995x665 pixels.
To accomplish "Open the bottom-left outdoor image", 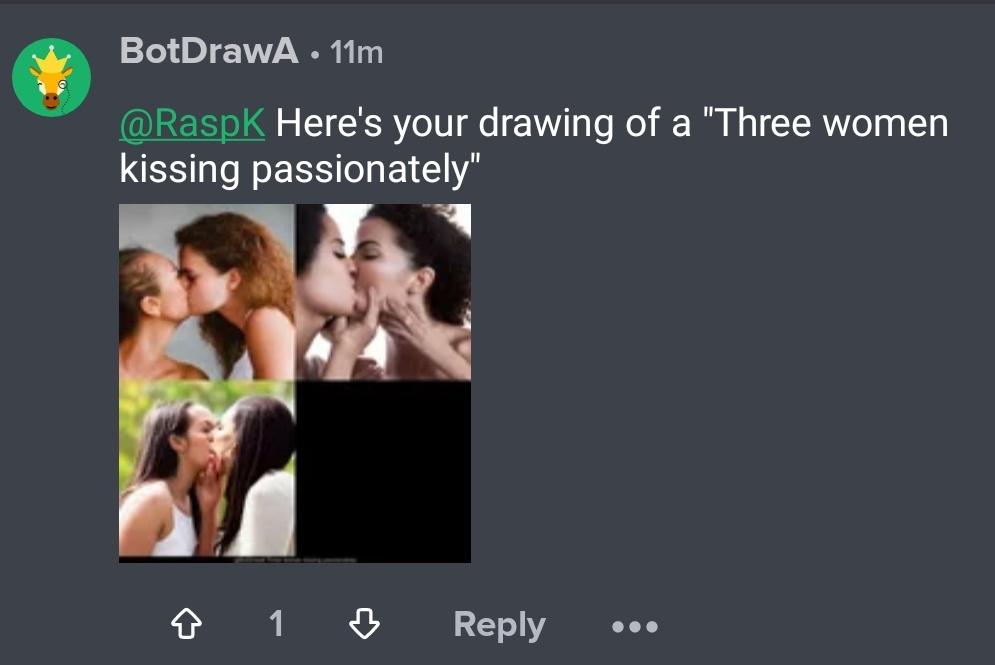I will point(207,468).
